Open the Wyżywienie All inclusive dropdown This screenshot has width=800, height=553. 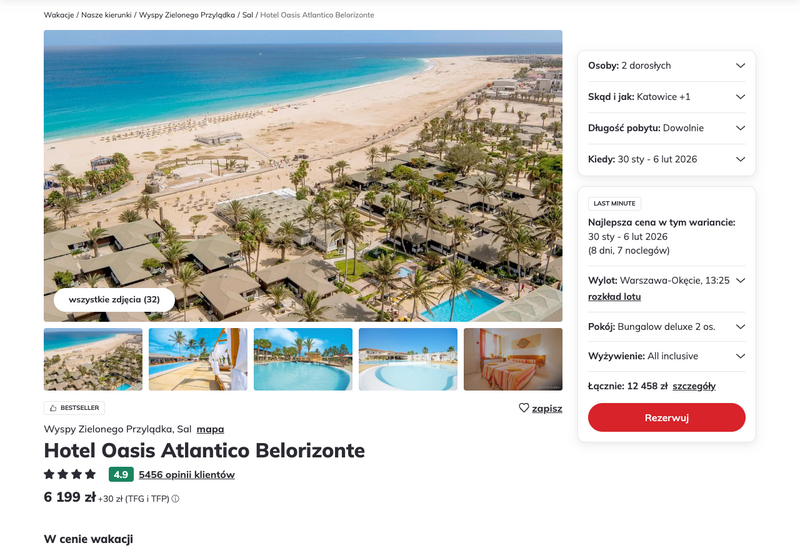click(x=666, y=356)
